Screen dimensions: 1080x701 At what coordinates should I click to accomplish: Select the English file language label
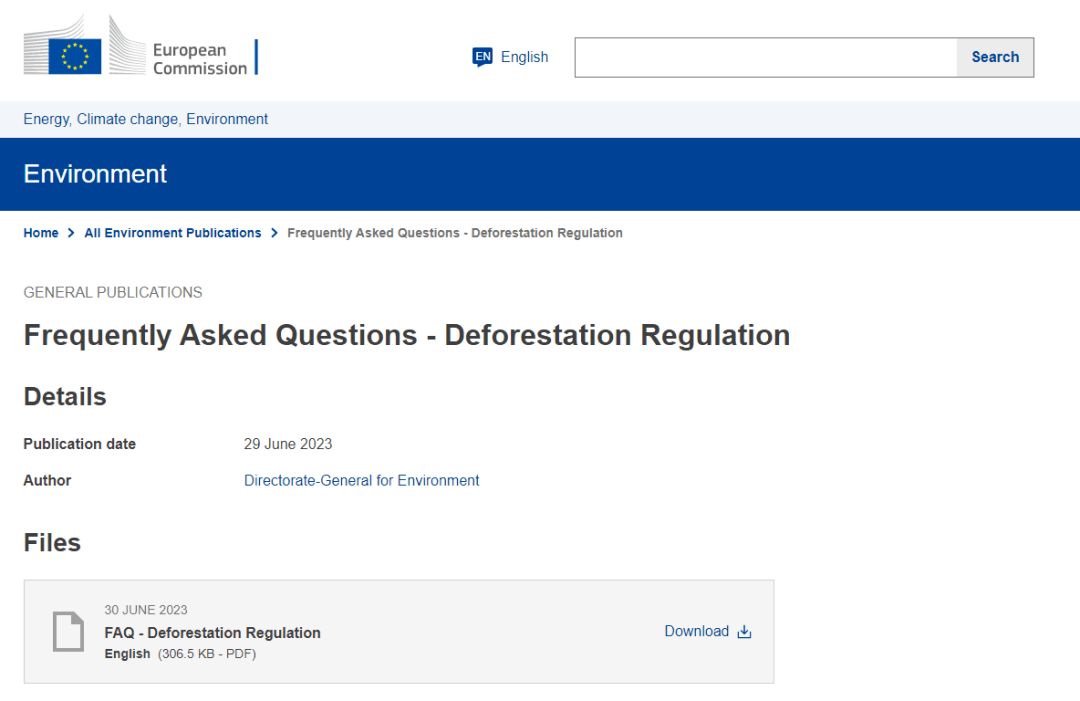click(x=127, y=654)
